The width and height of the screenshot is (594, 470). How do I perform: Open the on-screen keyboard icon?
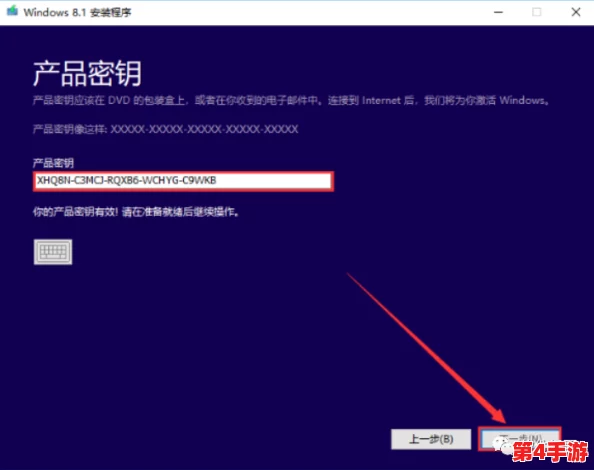(x=53, y=251)
